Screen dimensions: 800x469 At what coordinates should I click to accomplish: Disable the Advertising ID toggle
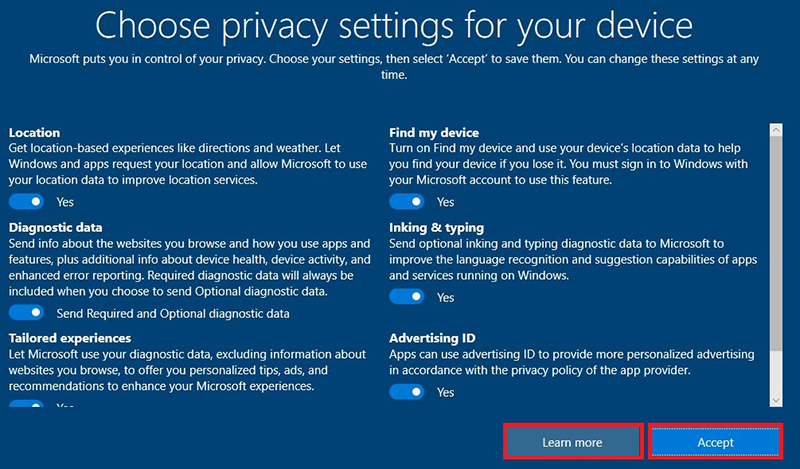point(407,392)
